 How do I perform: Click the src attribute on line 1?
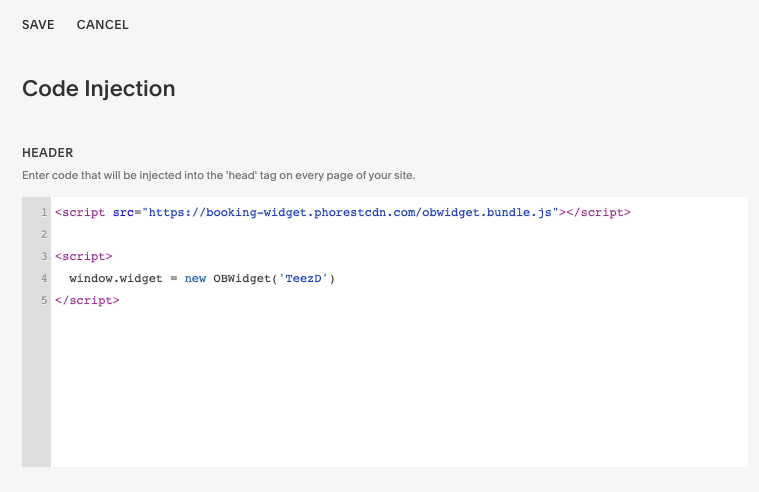click(123, 213)
